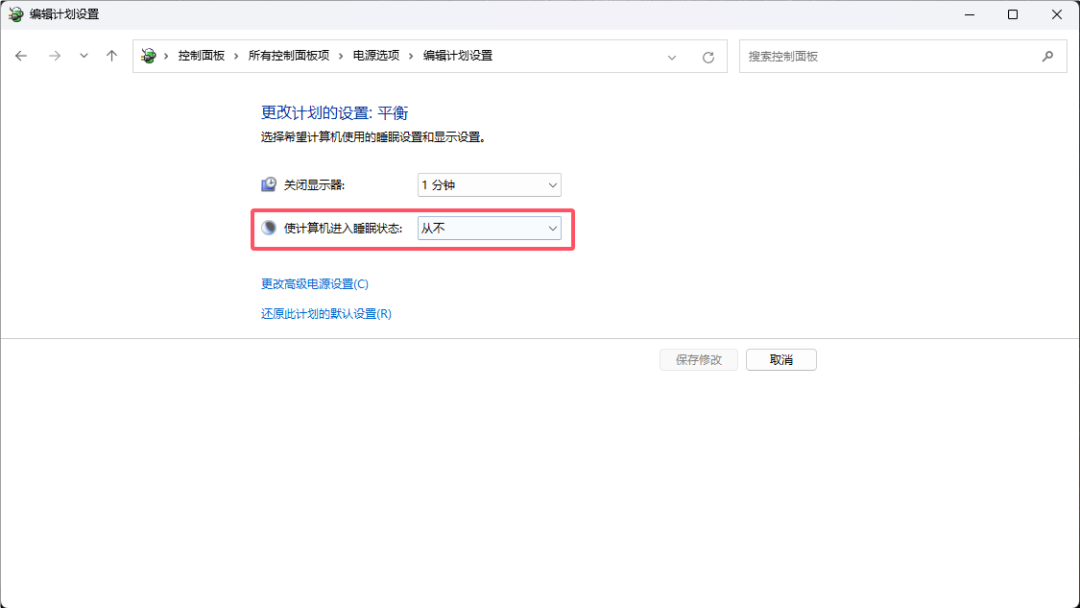Click the up to parent folder arrow

111,56
